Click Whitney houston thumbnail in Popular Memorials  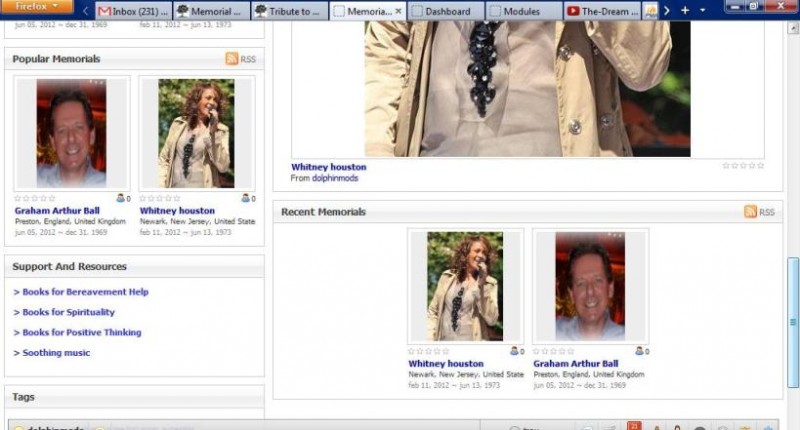pos(196,133)
